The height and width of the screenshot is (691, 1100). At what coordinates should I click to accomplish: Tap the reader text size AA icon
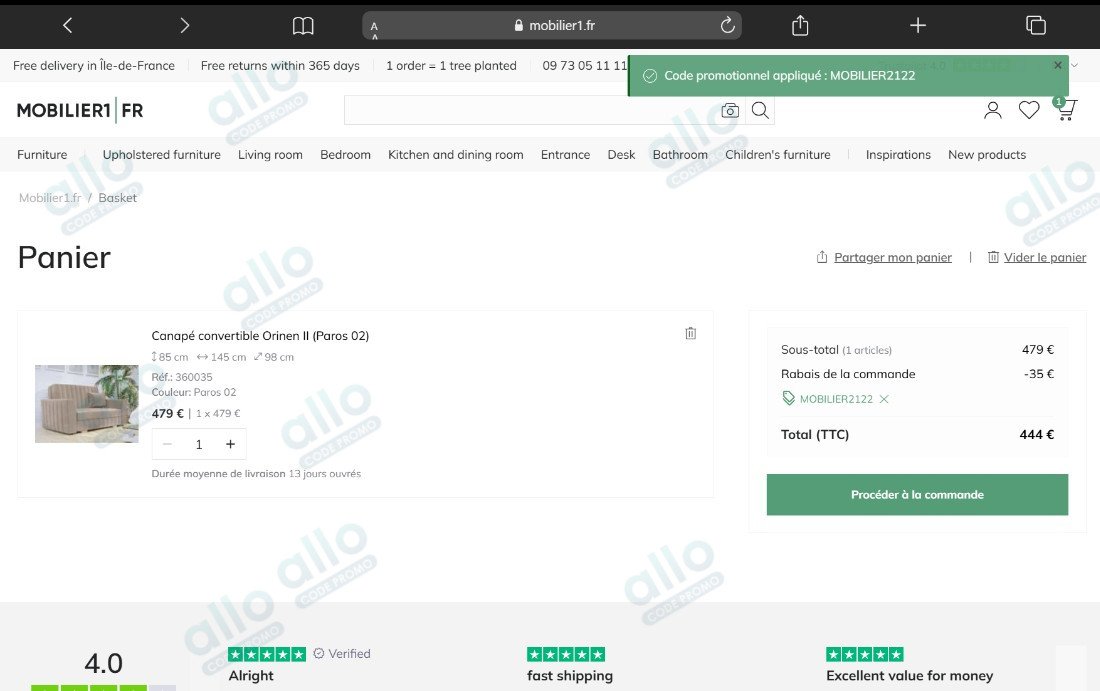pyautogui.click(x=375, y=28)
